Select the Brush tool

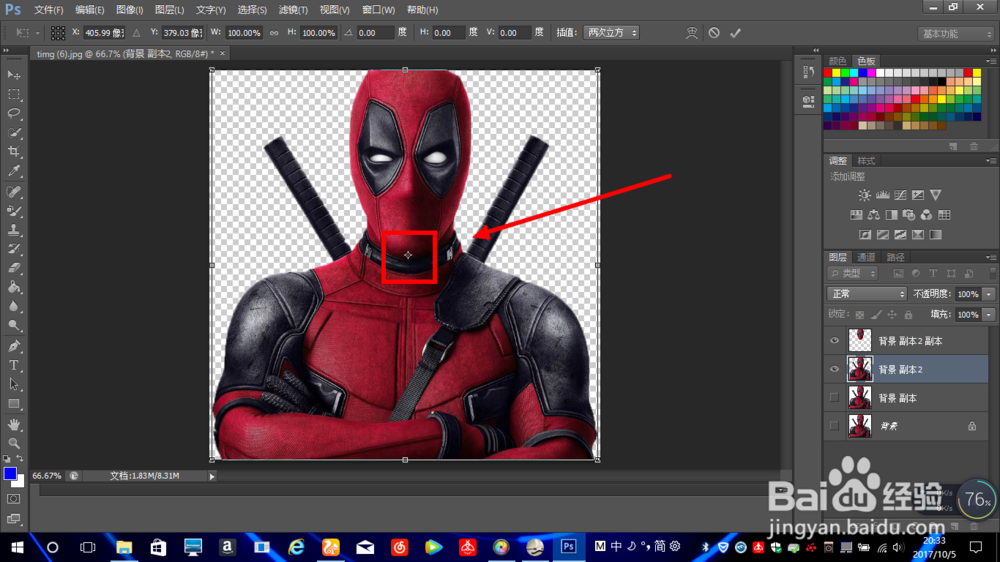tap(13, 211)
